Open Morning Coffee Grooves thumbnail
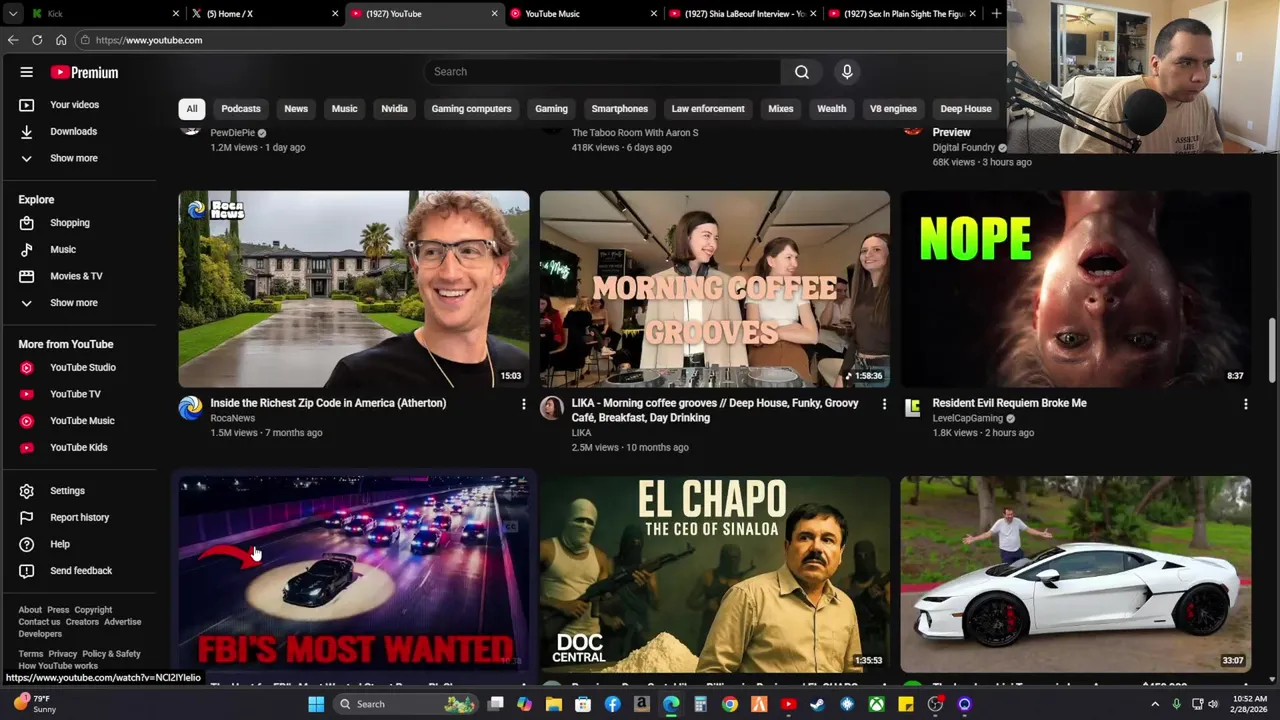1280x720 pixels. pyautogui.click(x=715, y=289)
